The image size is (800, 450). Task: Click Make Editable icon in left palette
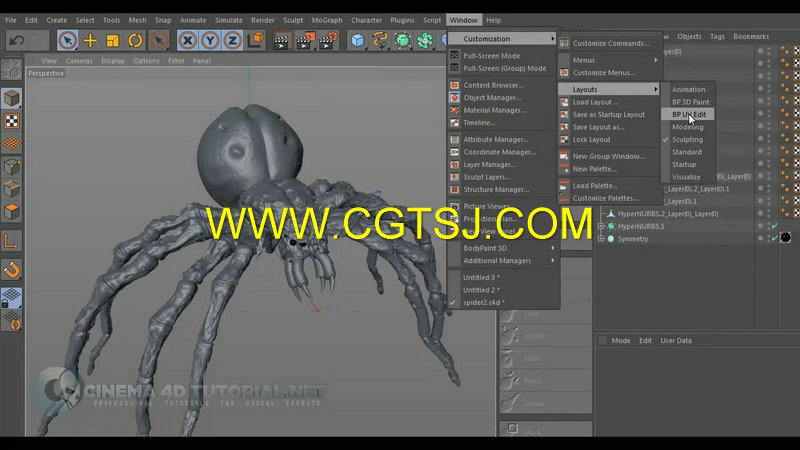point(11,70)
